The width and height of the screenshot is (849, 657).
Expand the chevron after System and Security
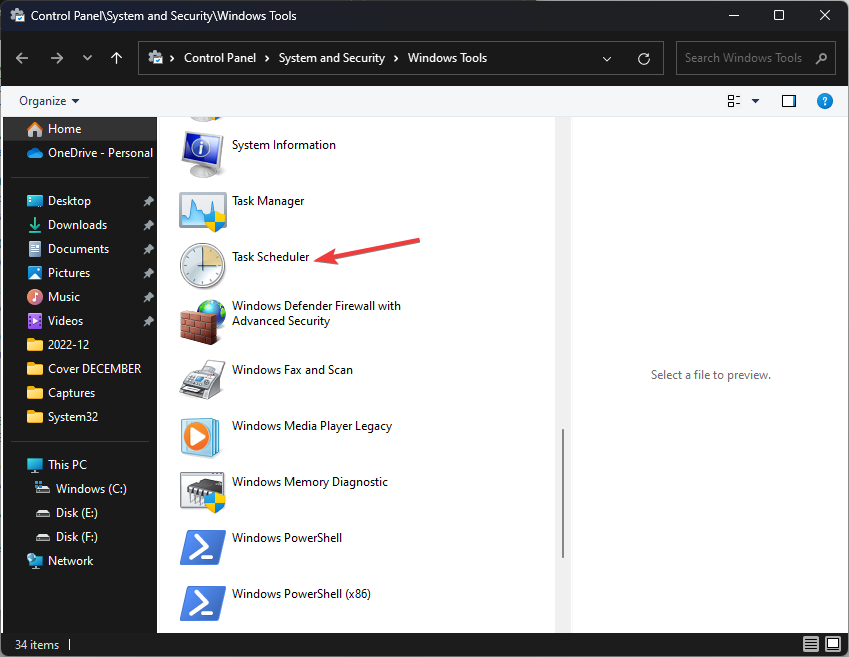coord(396,58)
